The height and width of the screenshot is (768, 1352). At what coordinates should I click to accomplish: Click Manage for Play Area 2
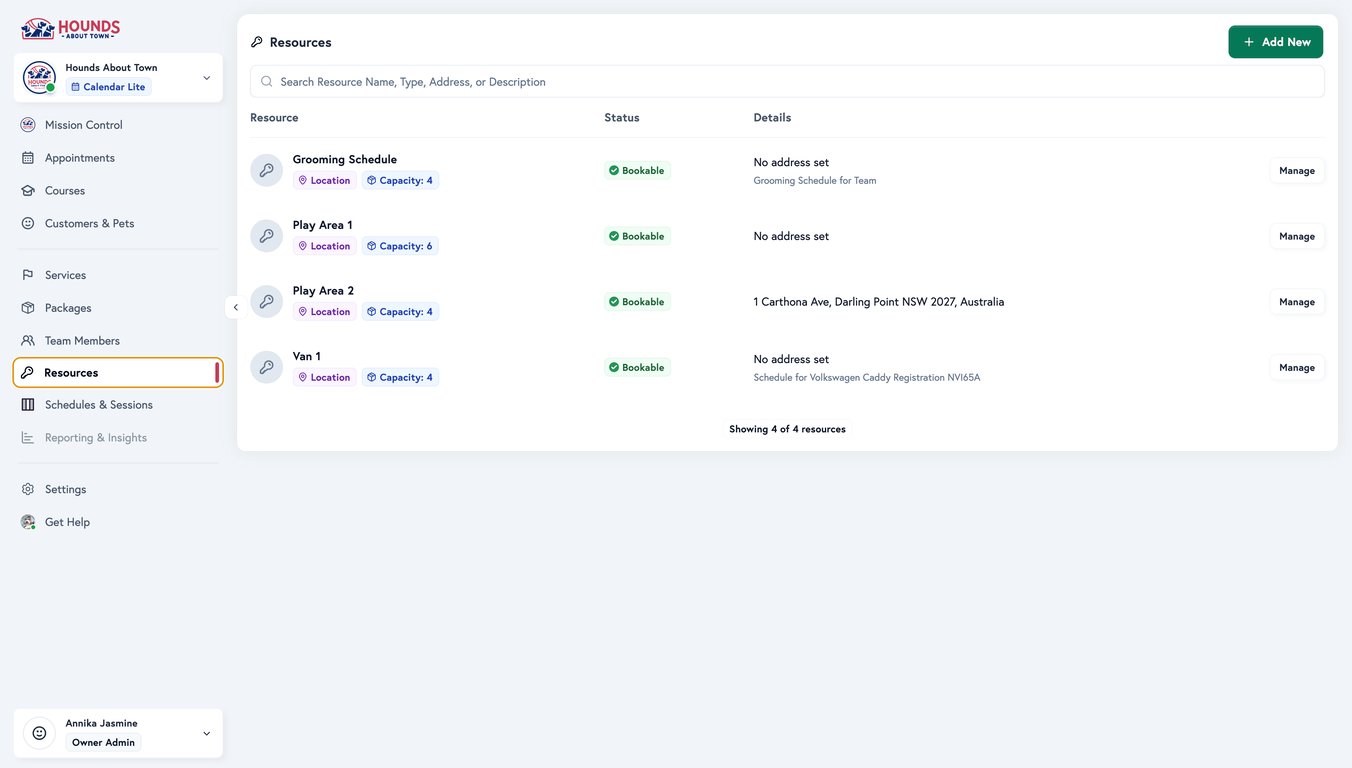[x=1296, y=299]
